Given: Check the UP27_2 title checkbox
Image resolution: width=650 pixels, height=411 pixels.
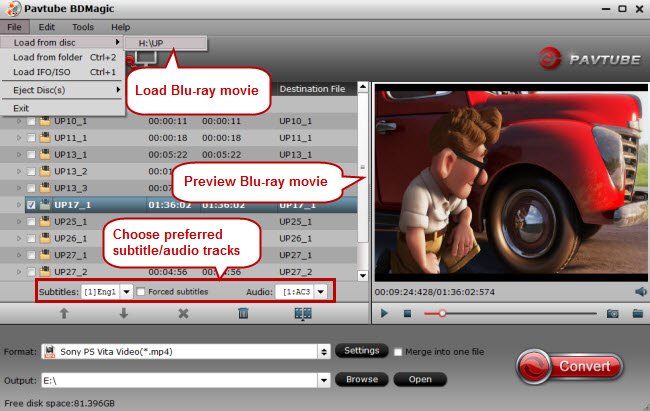Looking at the screenshot, I should (x=31, y=272).
